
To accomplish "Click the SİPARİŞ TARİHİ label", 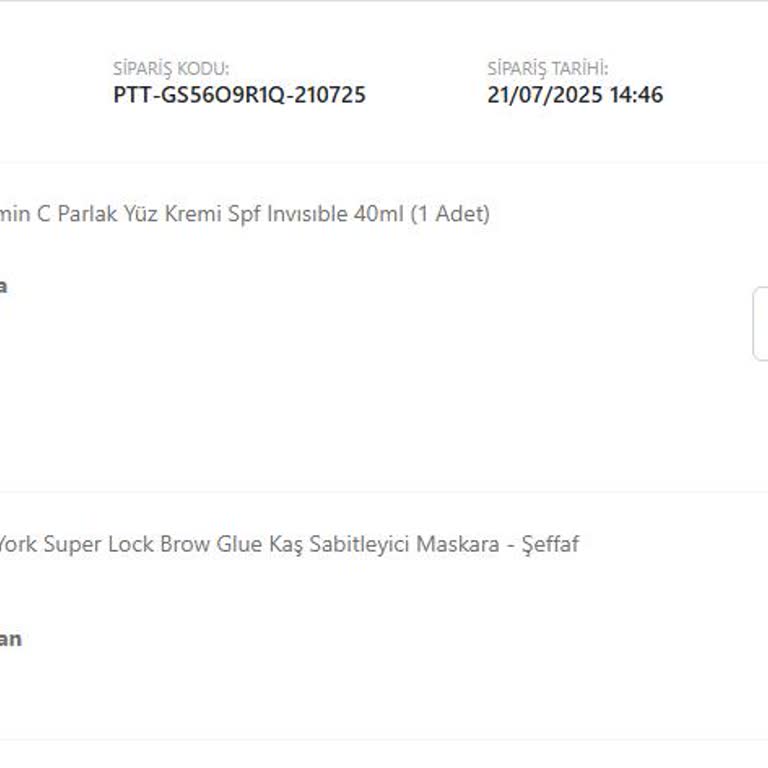I will 547,69.
